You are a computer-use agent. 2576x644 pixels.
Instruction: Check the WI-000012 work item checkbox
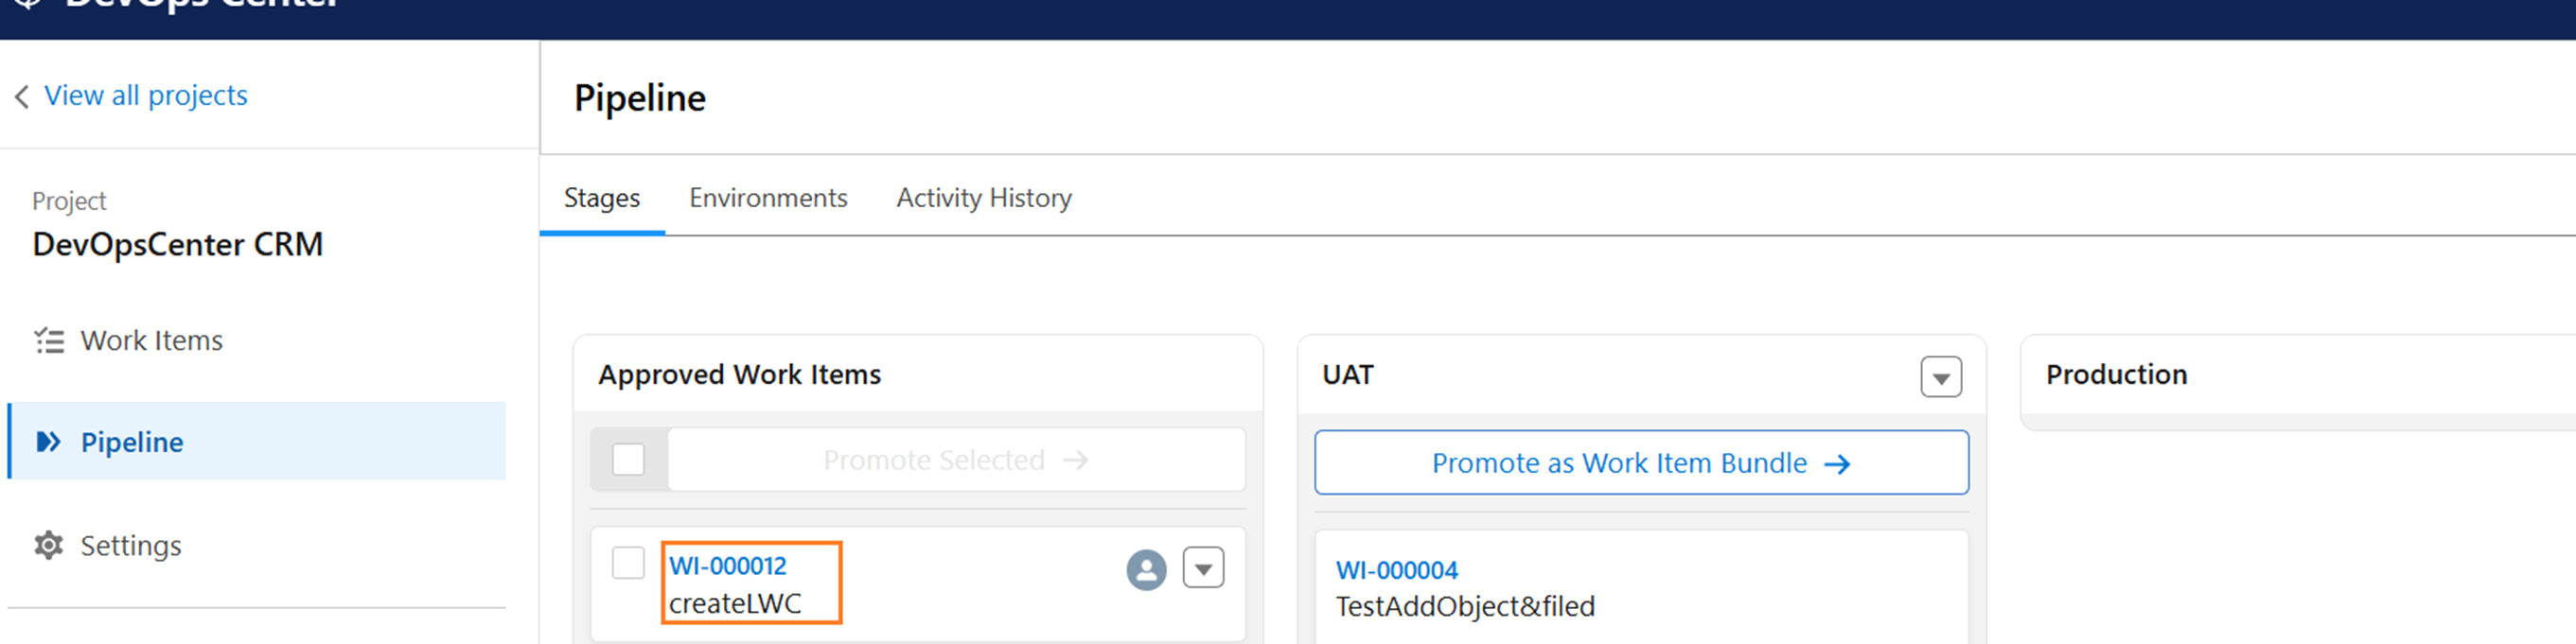click(x=628, y=563)
